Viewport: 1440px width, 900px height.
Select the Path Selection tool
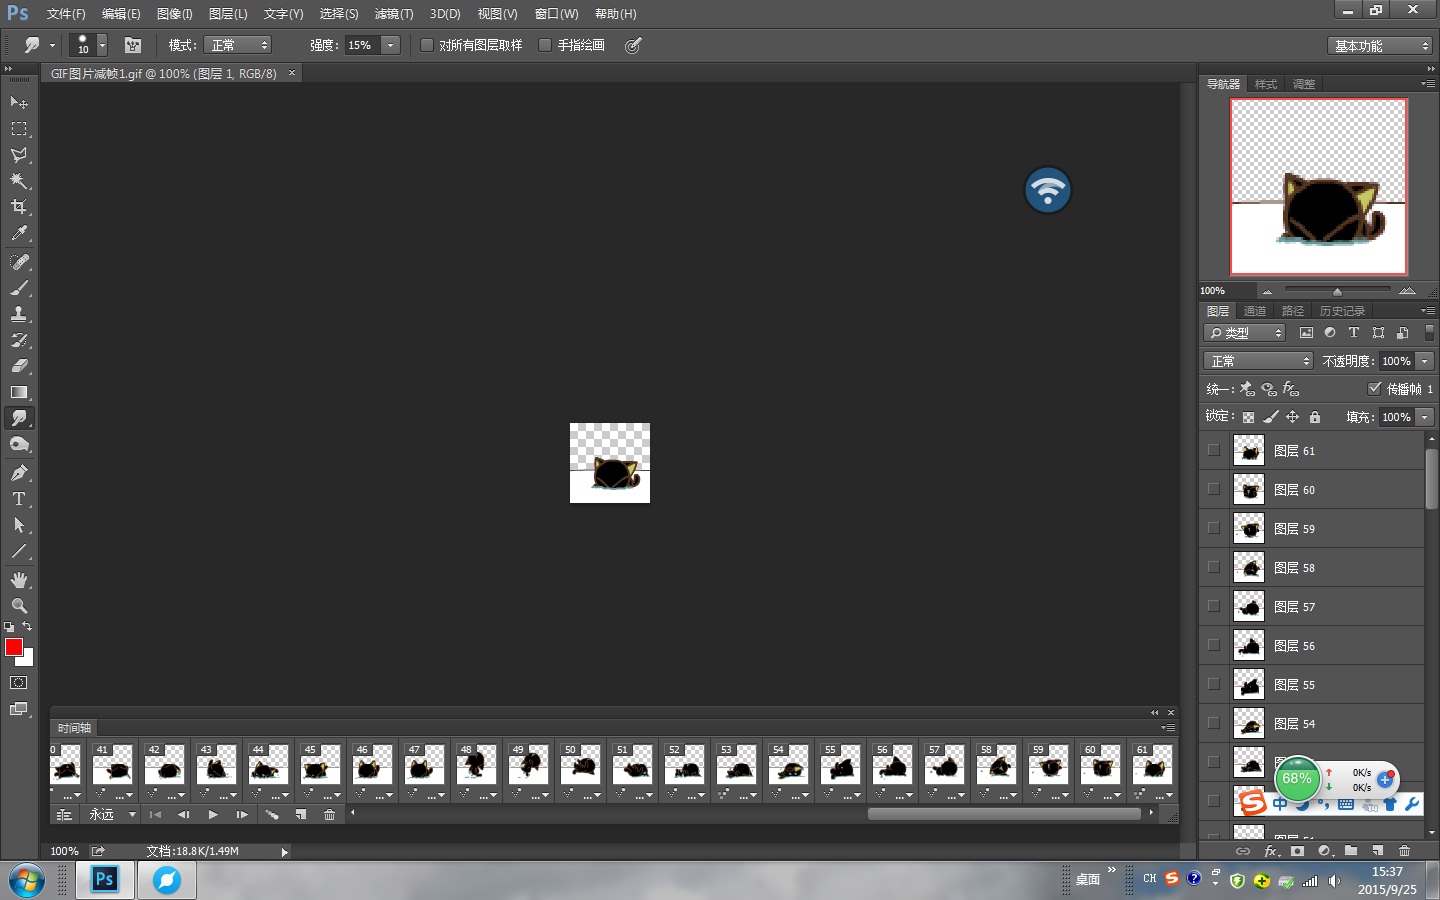coord(19,525)
